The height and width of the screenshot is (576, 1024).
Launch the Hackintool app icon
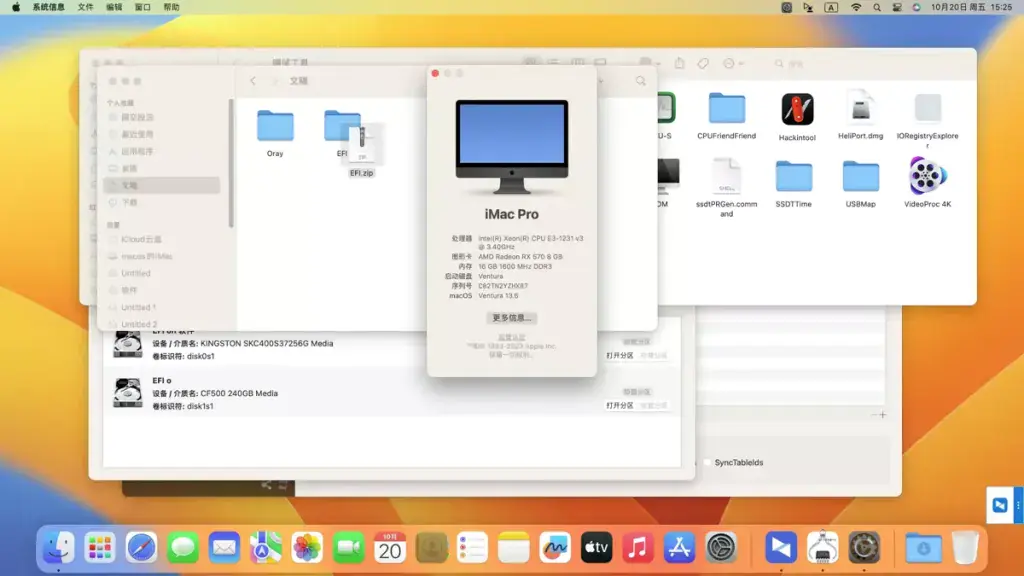797,109
